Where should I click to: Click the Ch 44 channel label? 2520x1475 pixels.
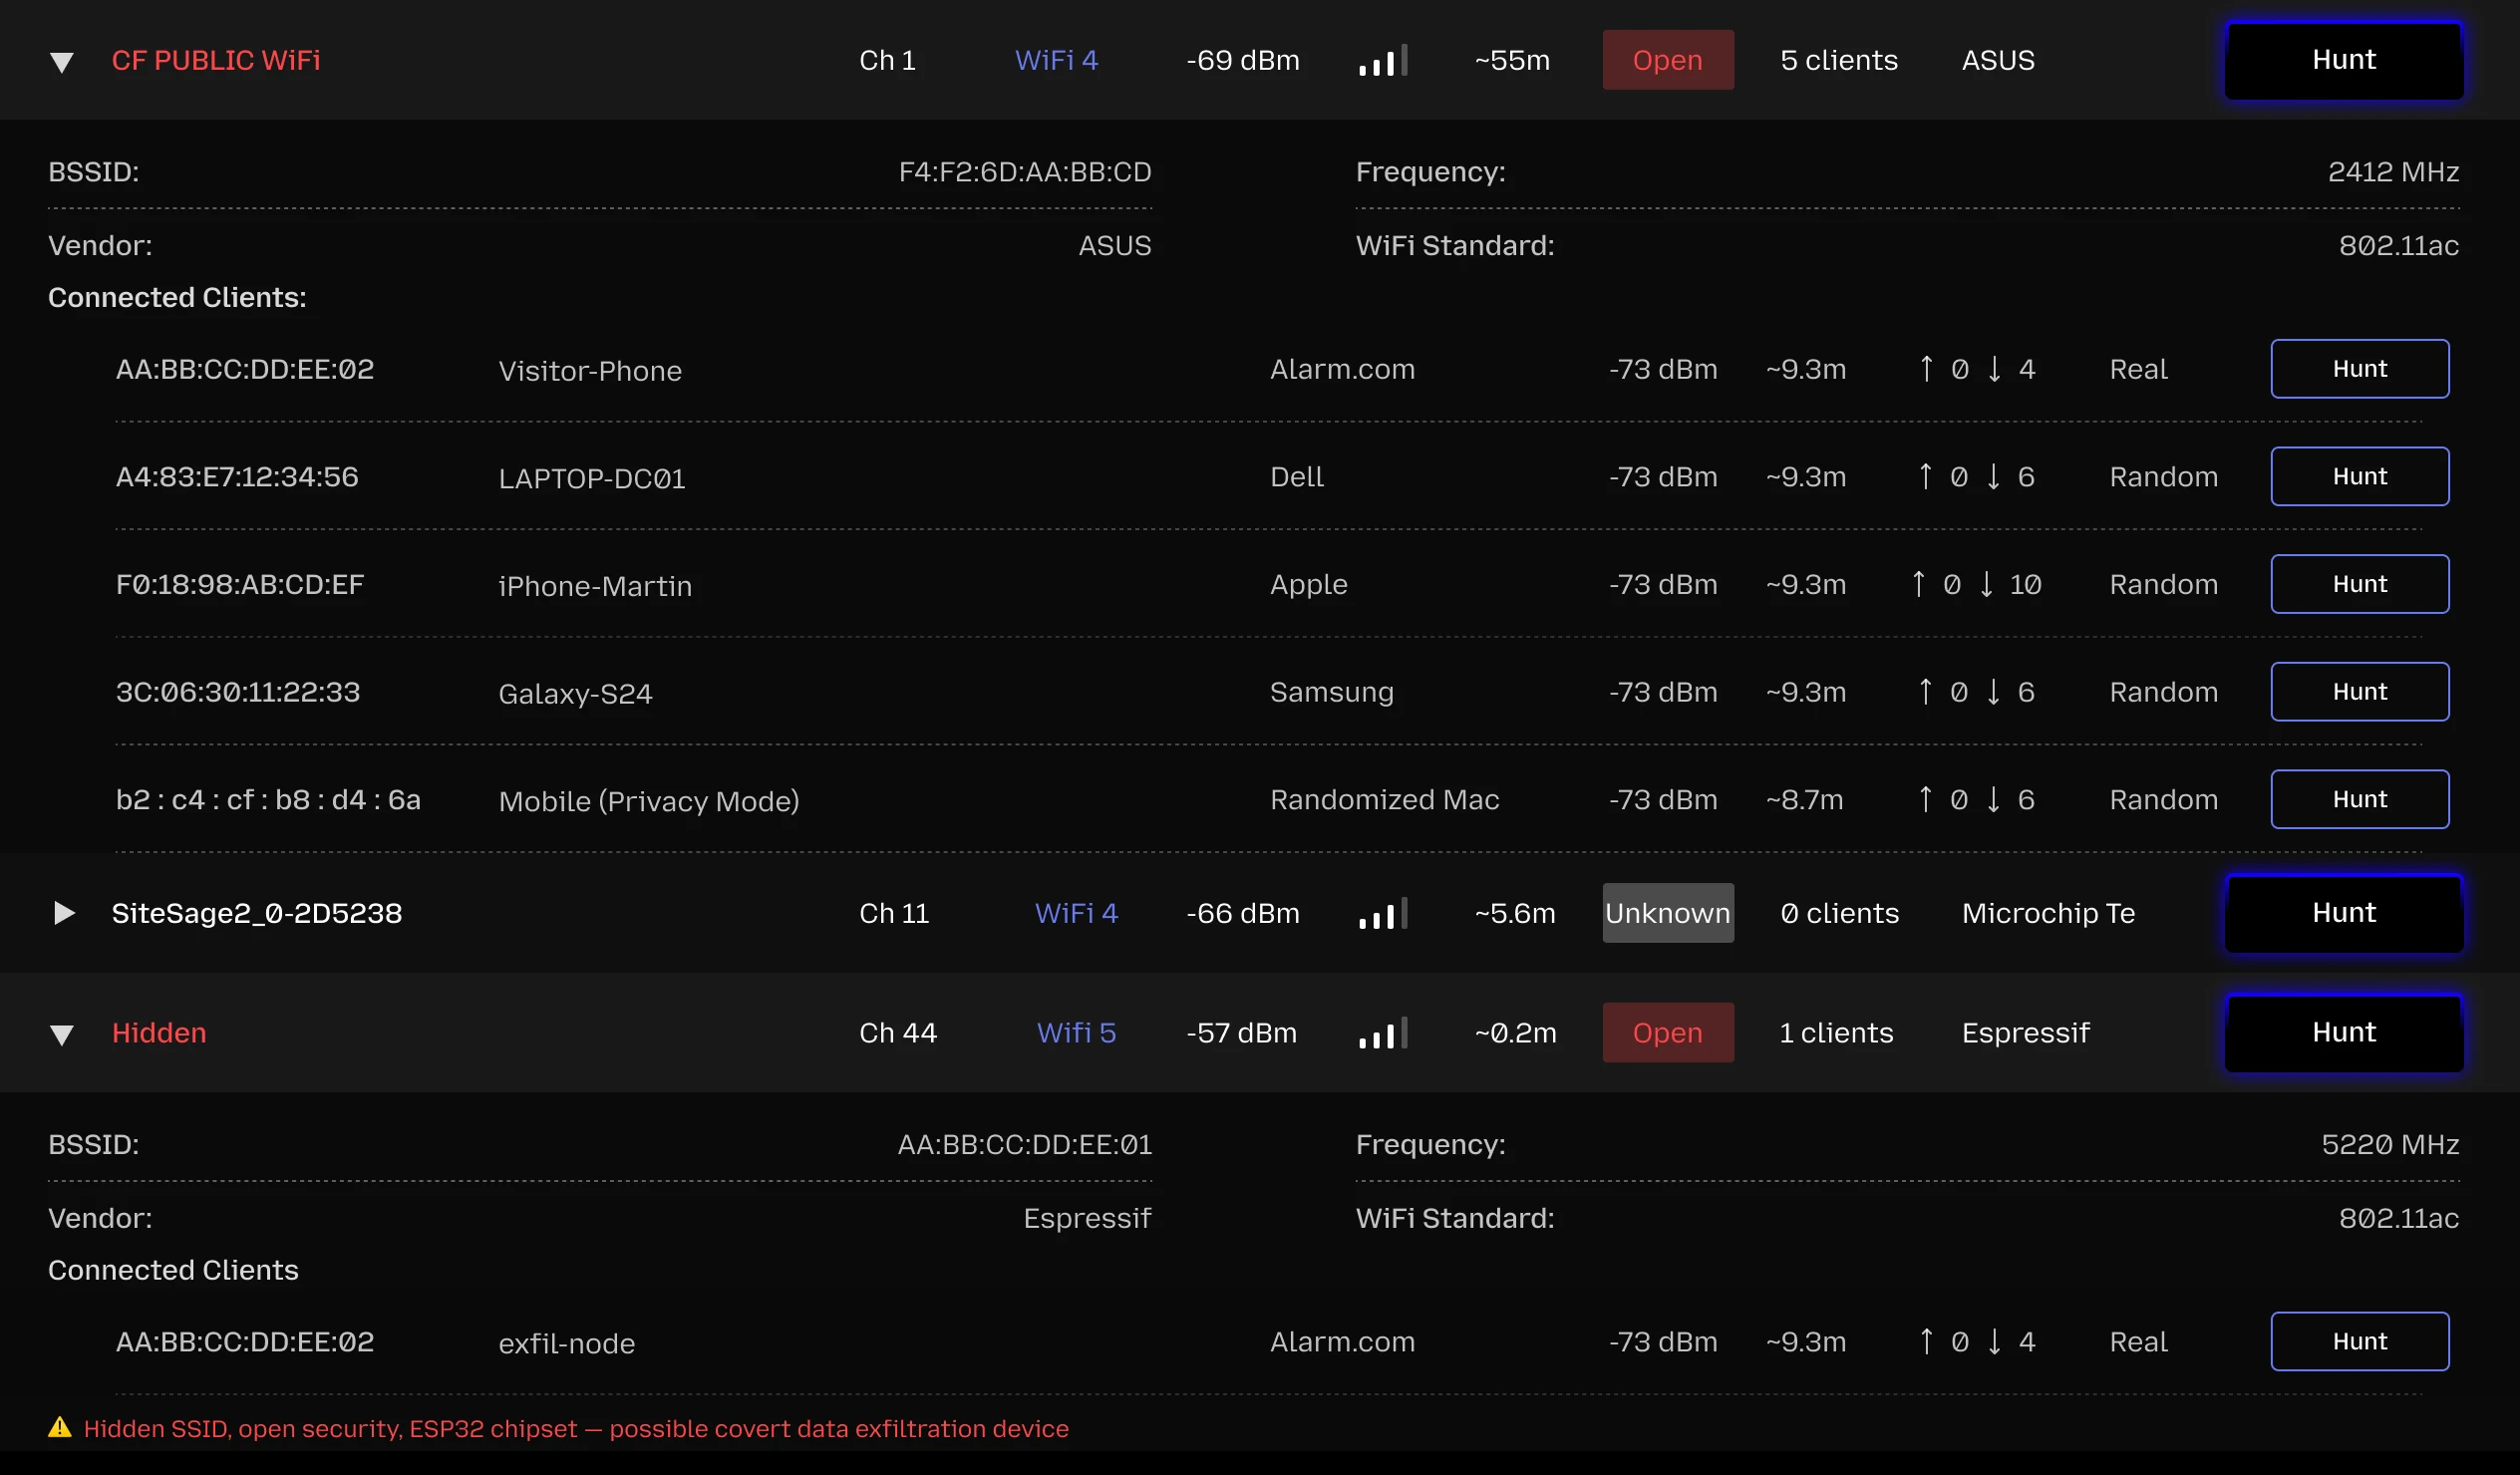898,1032
